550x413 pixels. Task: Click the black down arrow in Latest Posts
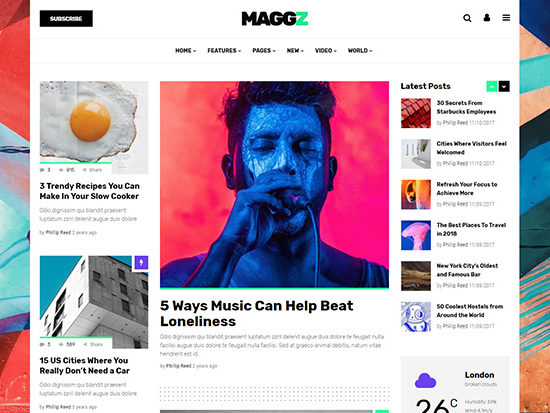point(504,86)
